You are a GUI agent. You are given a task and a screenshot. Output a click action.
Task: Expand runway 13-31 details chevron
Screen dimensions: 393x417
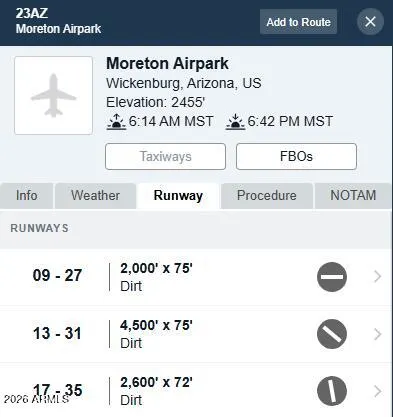coord(378,334)
